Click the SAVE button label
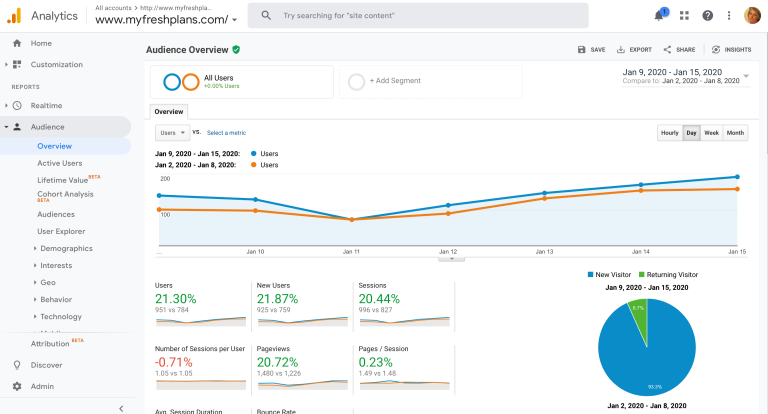 [x=598, y=49]
